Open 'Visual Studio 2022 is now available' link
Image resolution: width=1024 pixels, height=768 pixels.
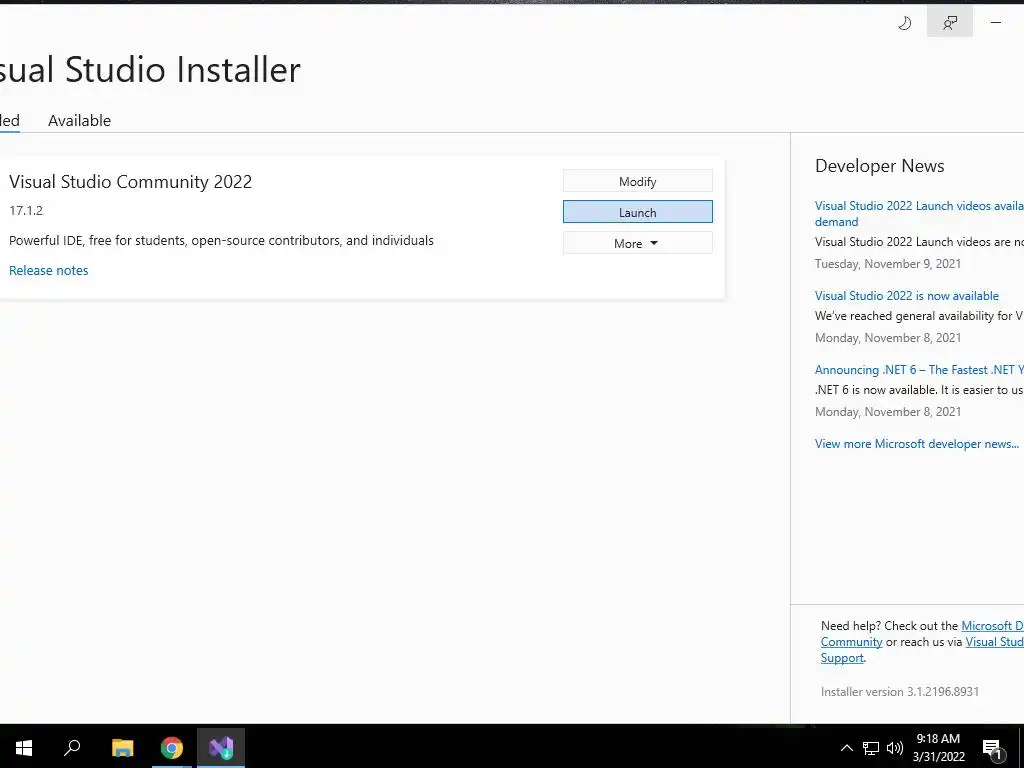click(906, 296)
